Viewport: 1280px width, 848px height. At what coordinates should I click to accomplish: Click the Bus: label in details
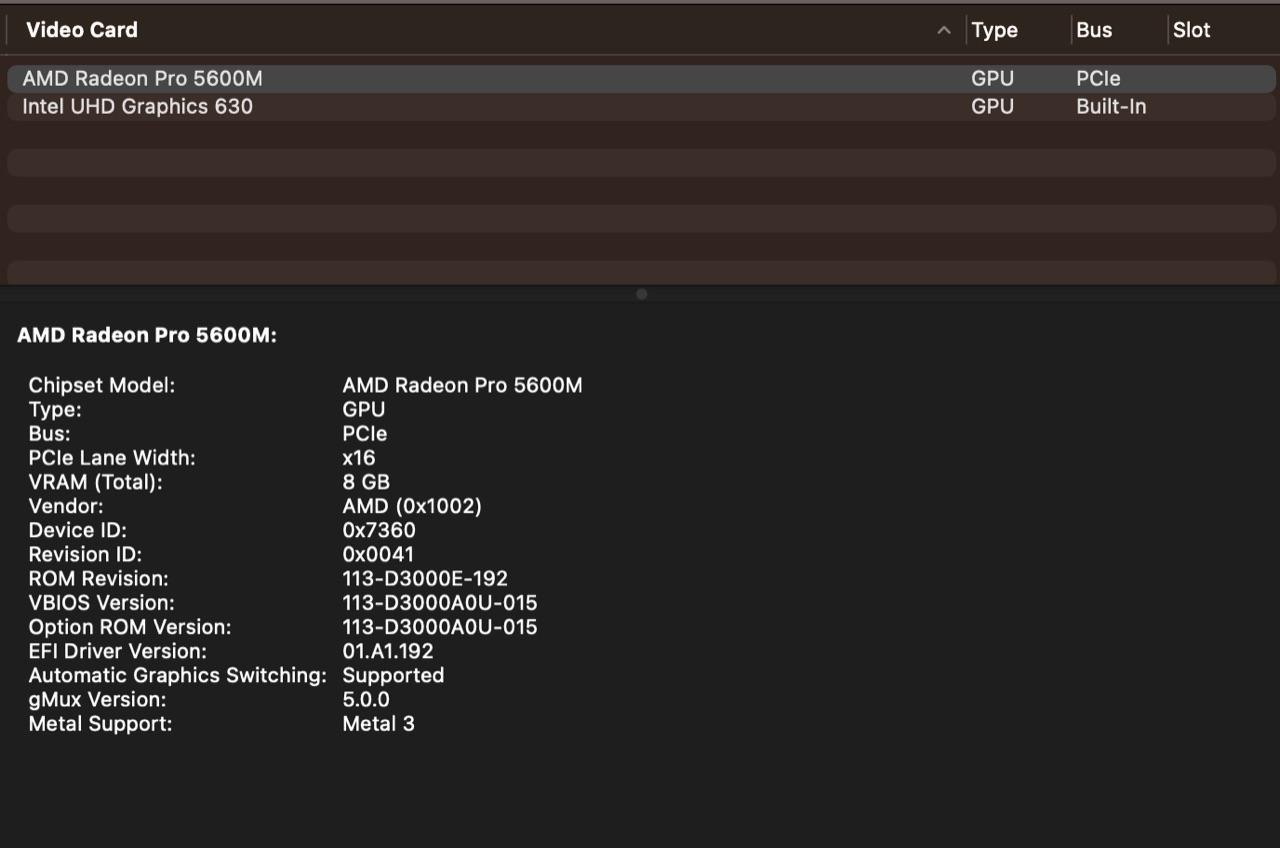(50, 434)
